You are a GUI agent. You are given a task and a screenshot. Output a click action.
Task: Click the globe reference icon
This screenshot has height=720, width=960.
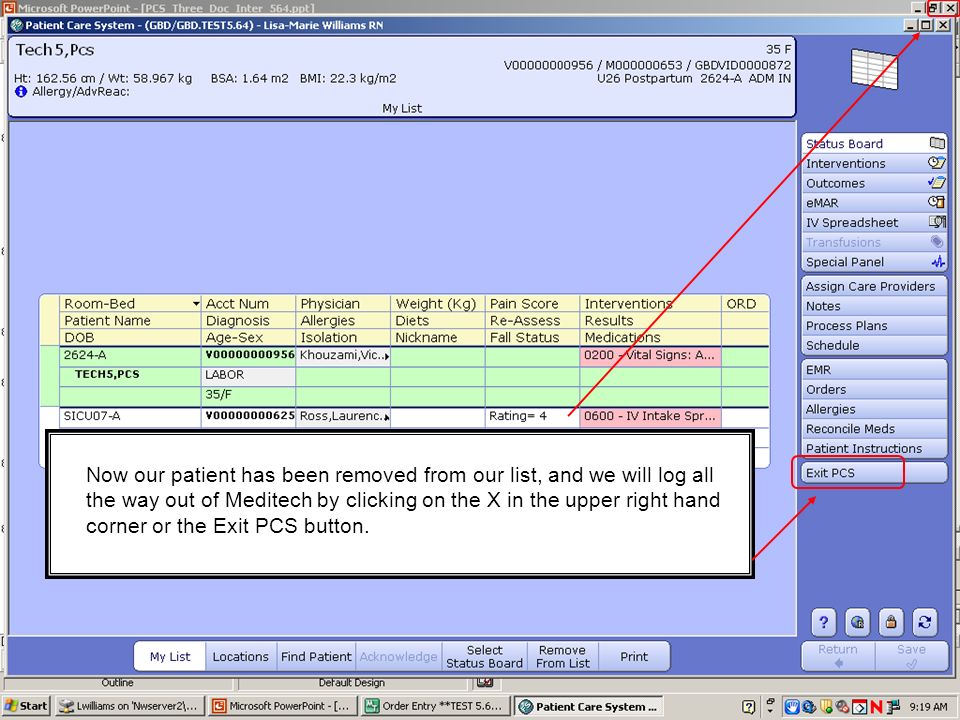(857, 623)
